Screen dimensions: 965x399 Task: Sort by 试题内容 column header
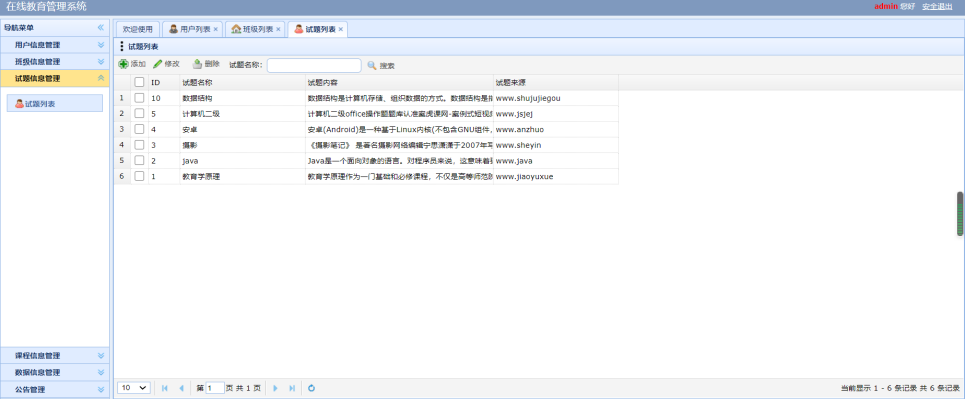pos(399,82)
